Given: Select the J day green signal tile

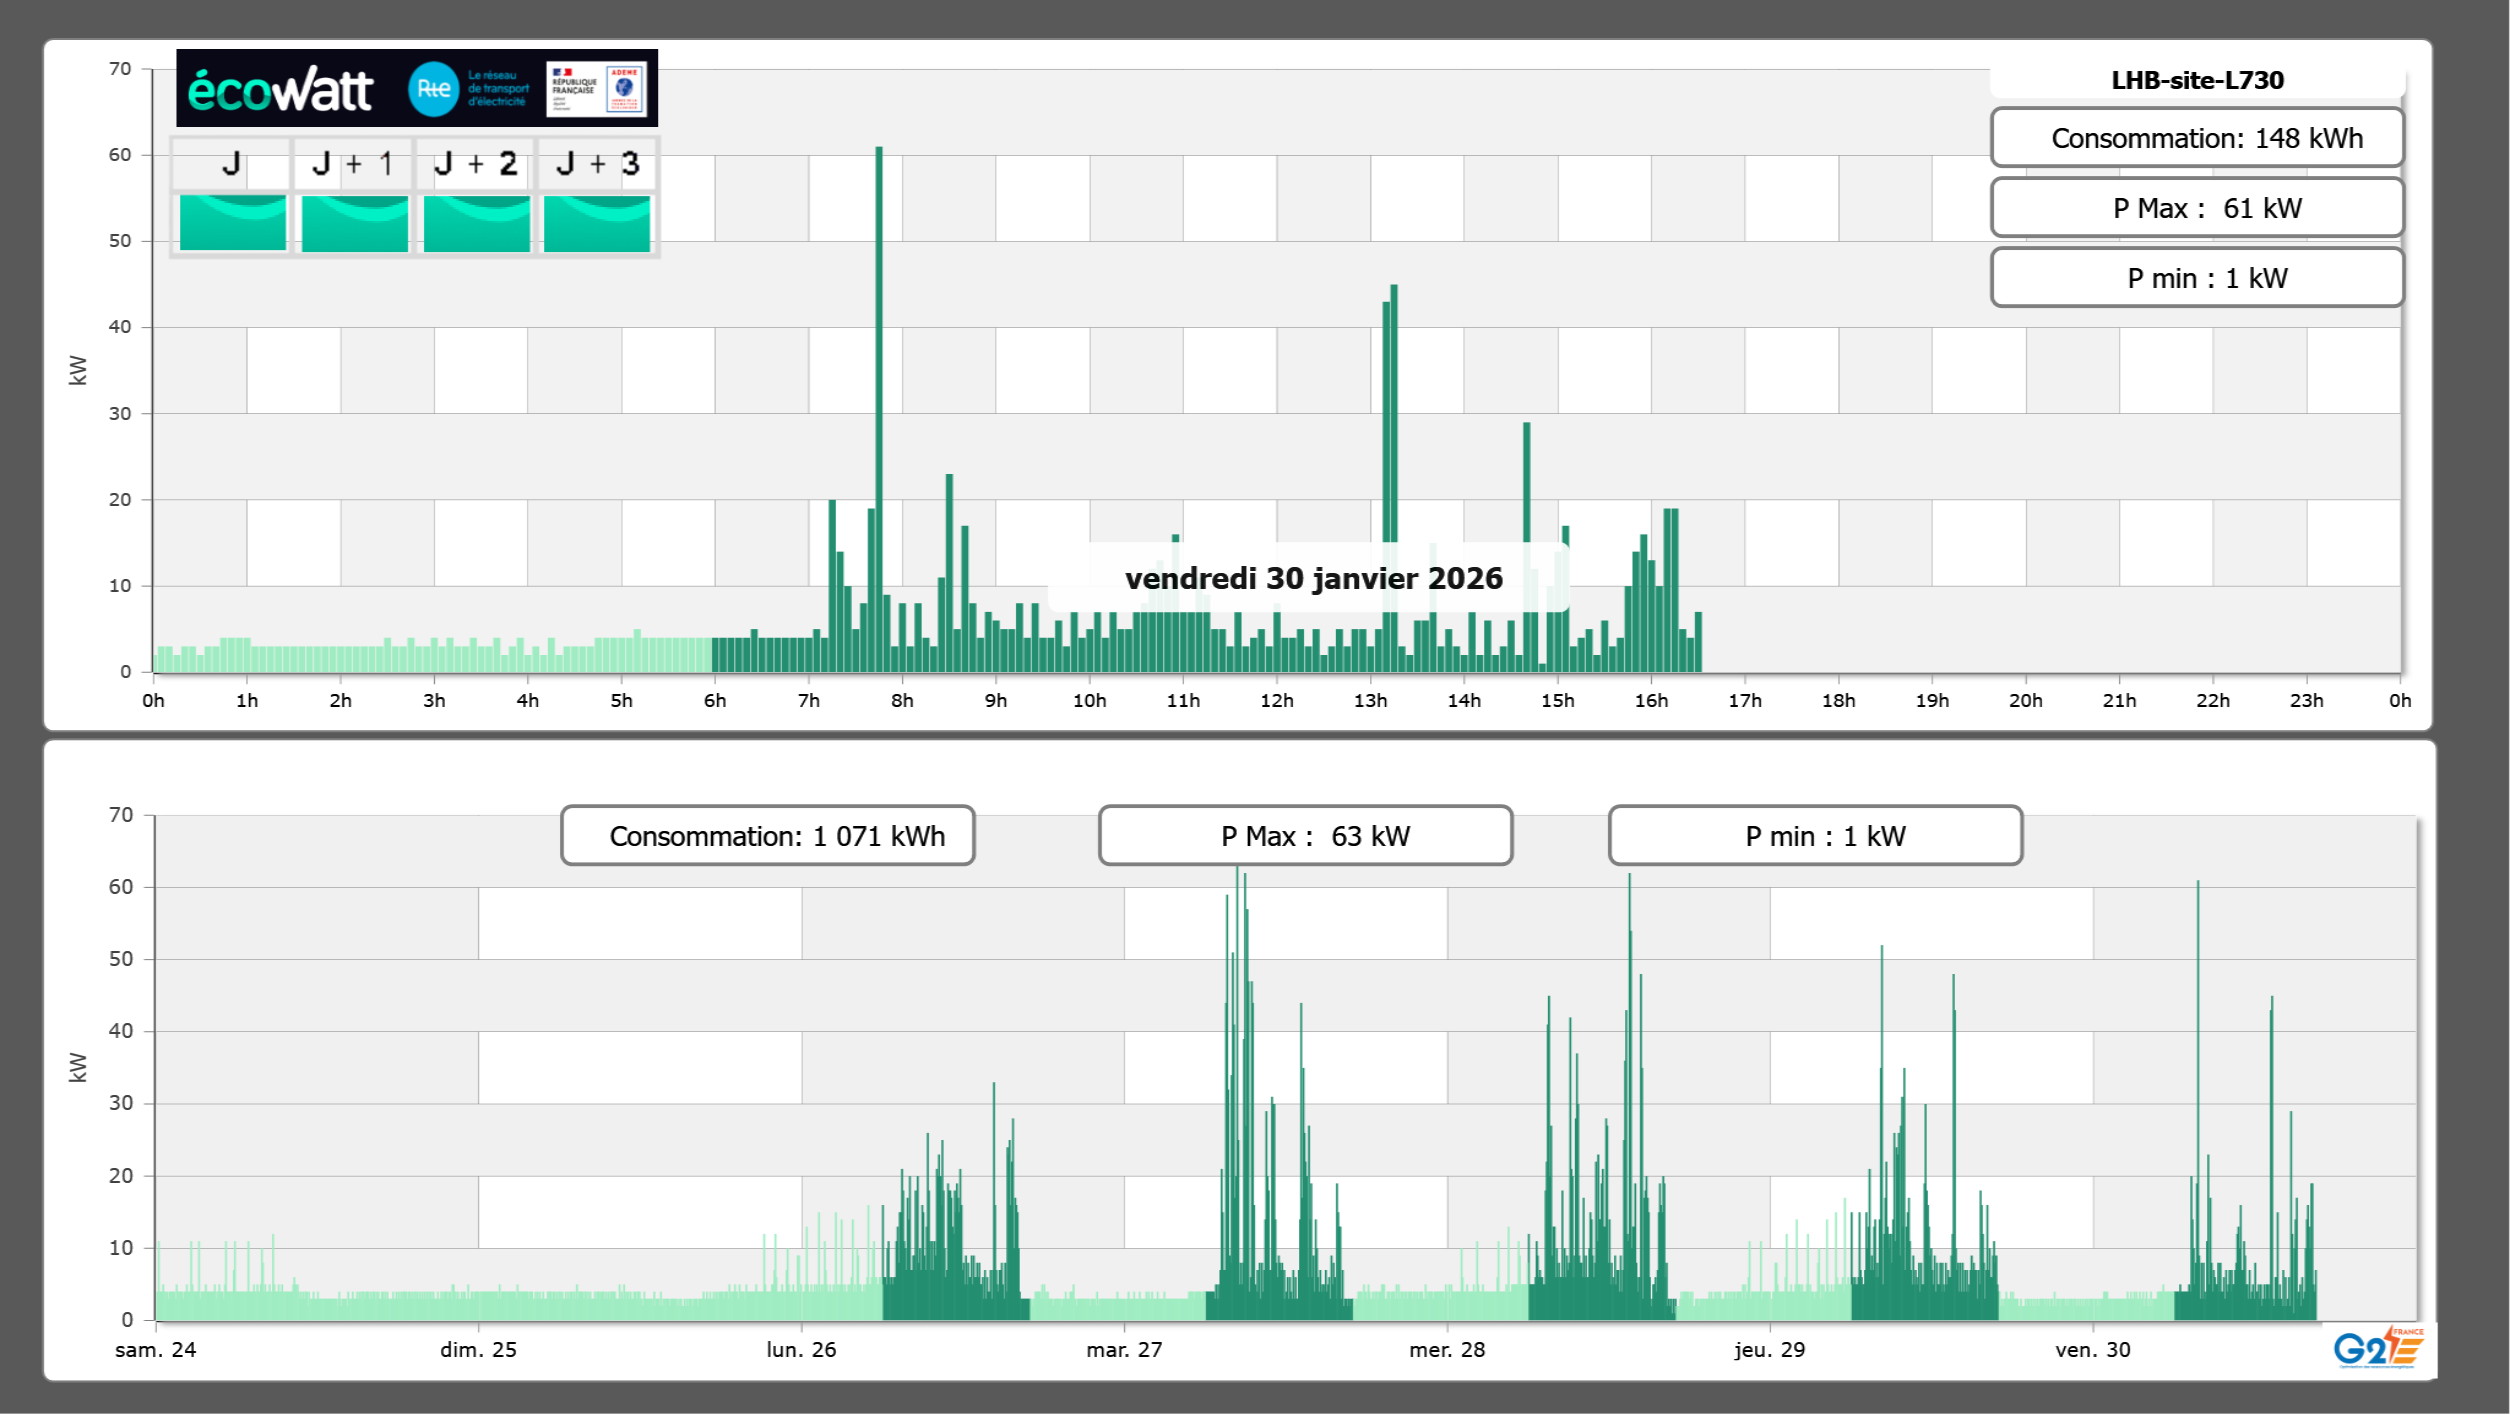Looking at the screenshot, I should 232,222.
